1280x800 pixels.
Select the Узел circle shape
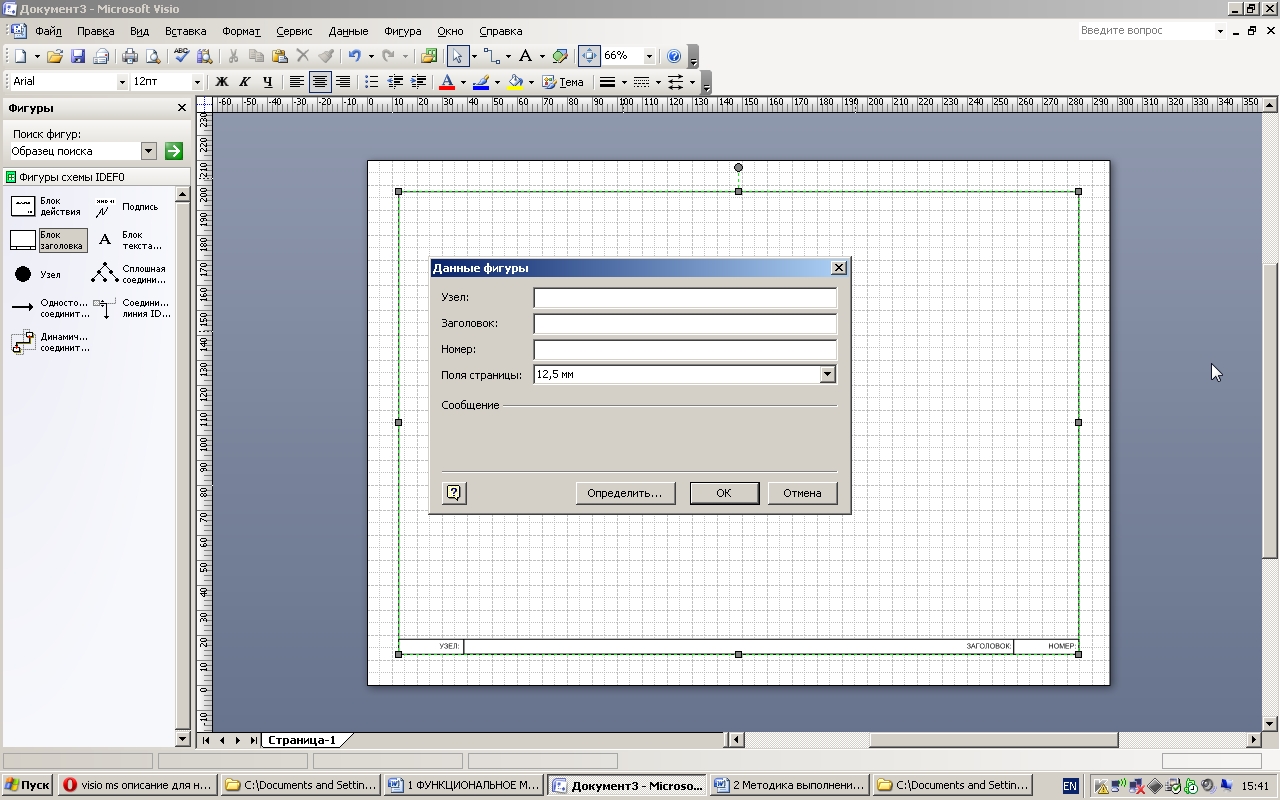(37, 274)
